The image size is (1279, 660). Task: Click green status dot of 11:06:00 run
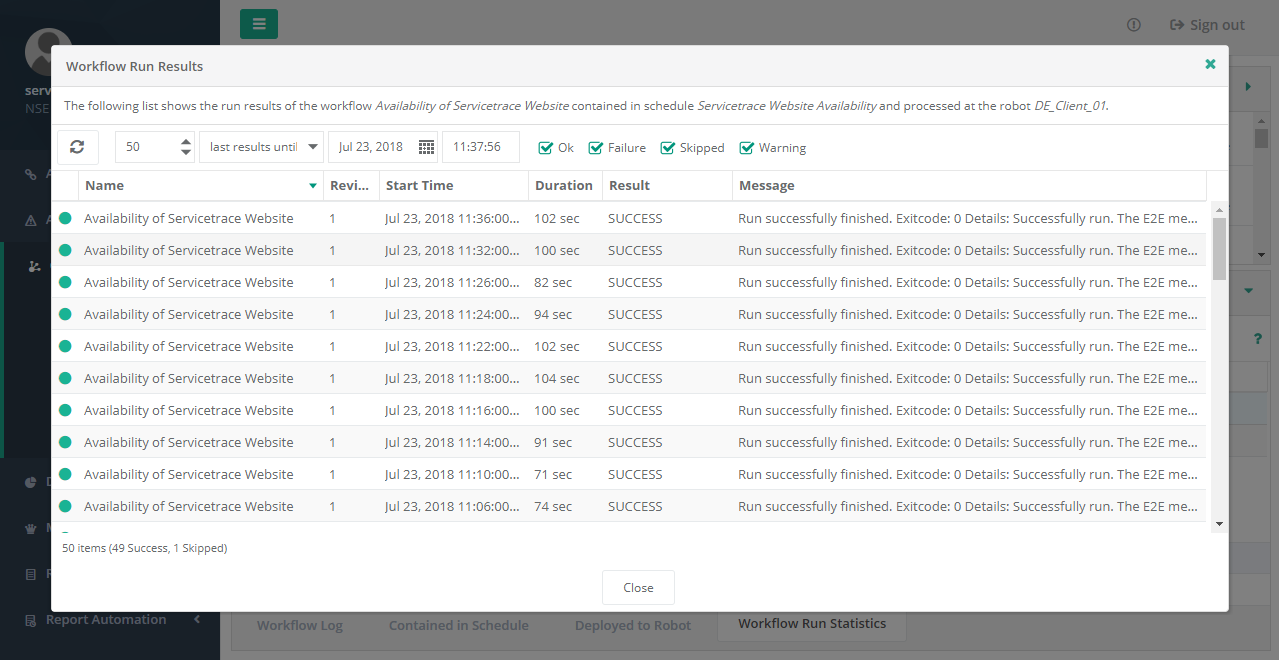tap(66, 506)
